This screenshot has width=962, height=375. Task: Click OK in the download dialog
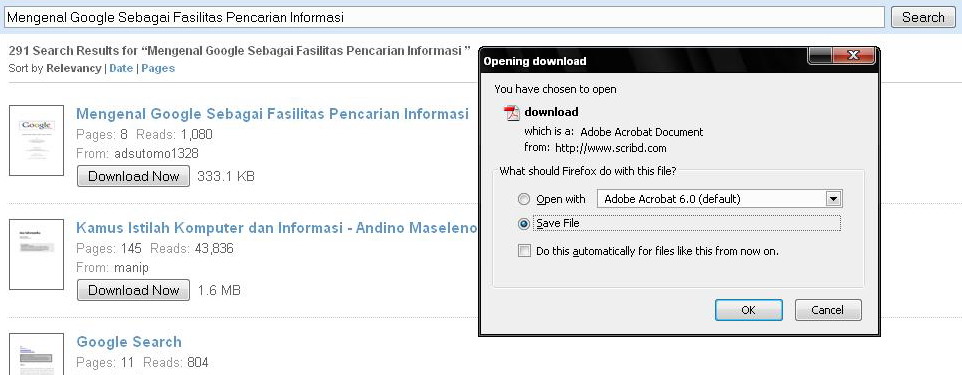click(x=748, y=310)
